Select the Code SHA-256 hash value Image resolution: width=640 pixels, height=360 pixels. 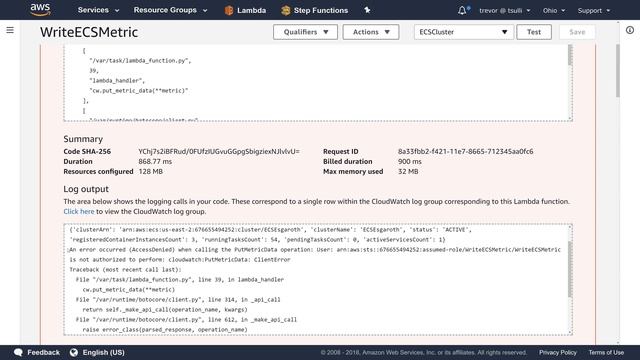219,151
